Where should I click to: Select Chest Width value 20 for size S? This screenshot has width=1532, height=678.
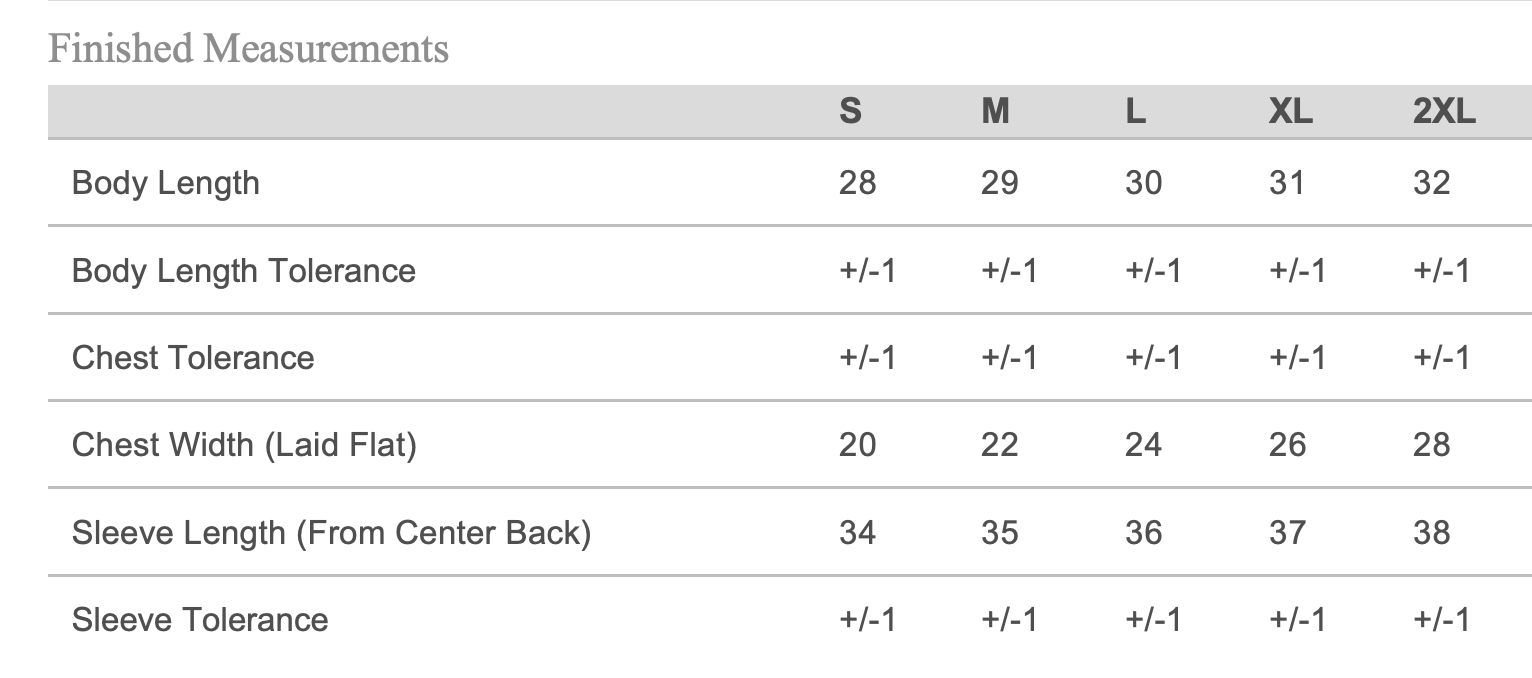(x=857, y=445)
